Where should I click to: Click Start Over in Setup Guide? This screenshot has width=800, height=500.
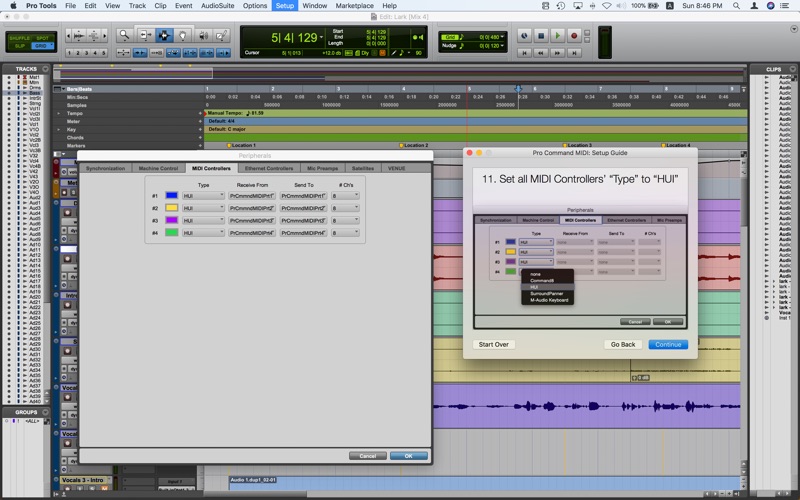[x=493, y=344]
